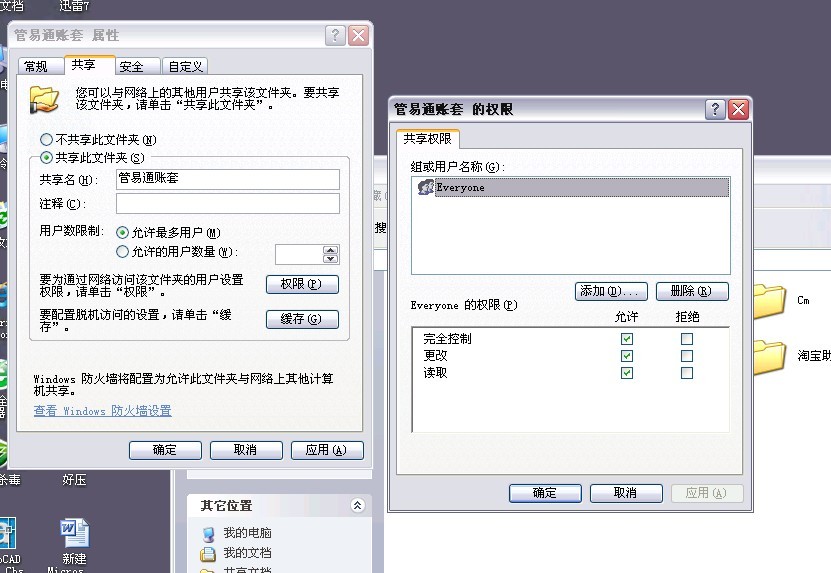Select 共享此文件夹 radio option
Image resolution: width=831 pixels, height=573 pixels.
[46, 158]
